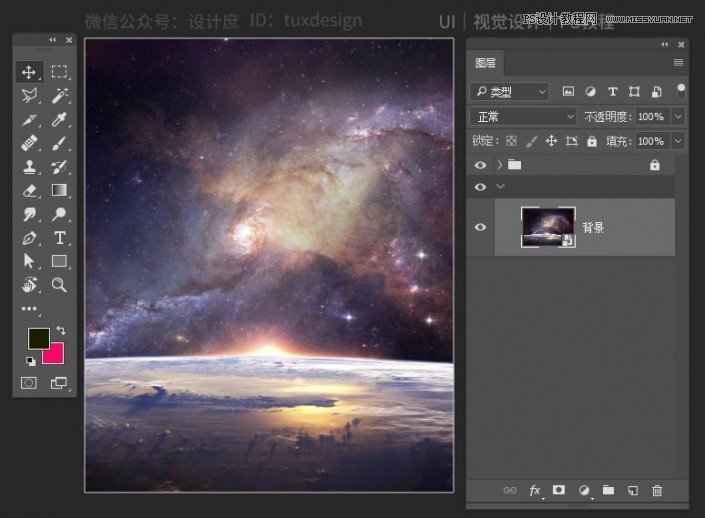705x518 pixels.
Task: Select the Magic Wand tool
Action: point(59,96)
